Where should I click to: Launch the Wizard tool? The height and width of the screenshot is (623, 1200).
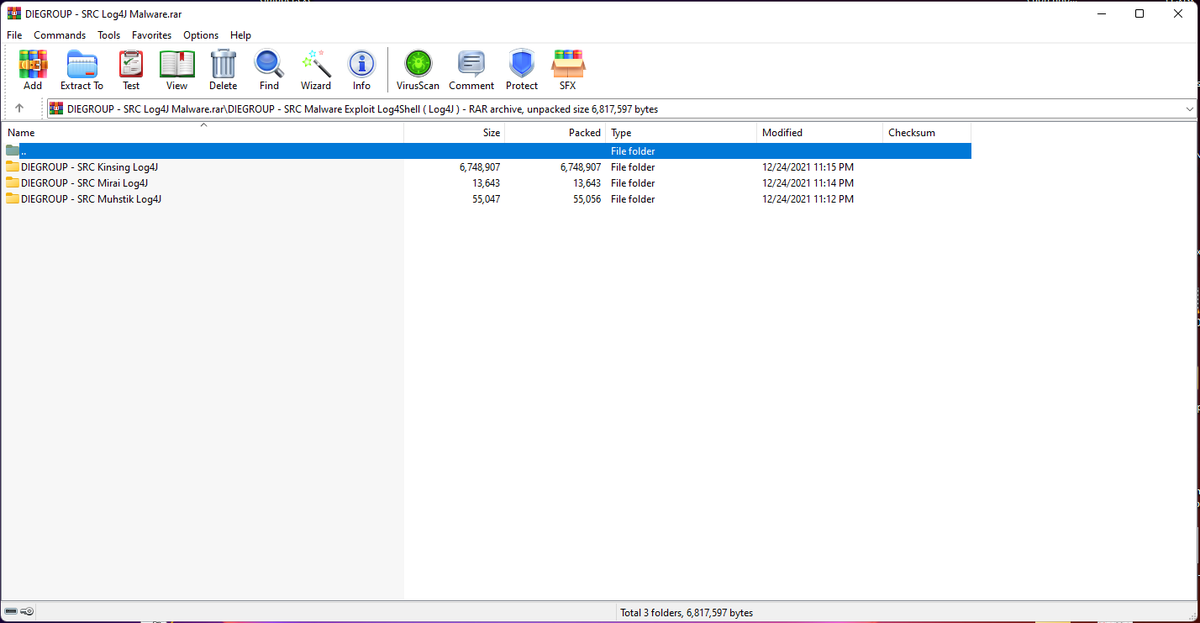click(x=316, y=64)
